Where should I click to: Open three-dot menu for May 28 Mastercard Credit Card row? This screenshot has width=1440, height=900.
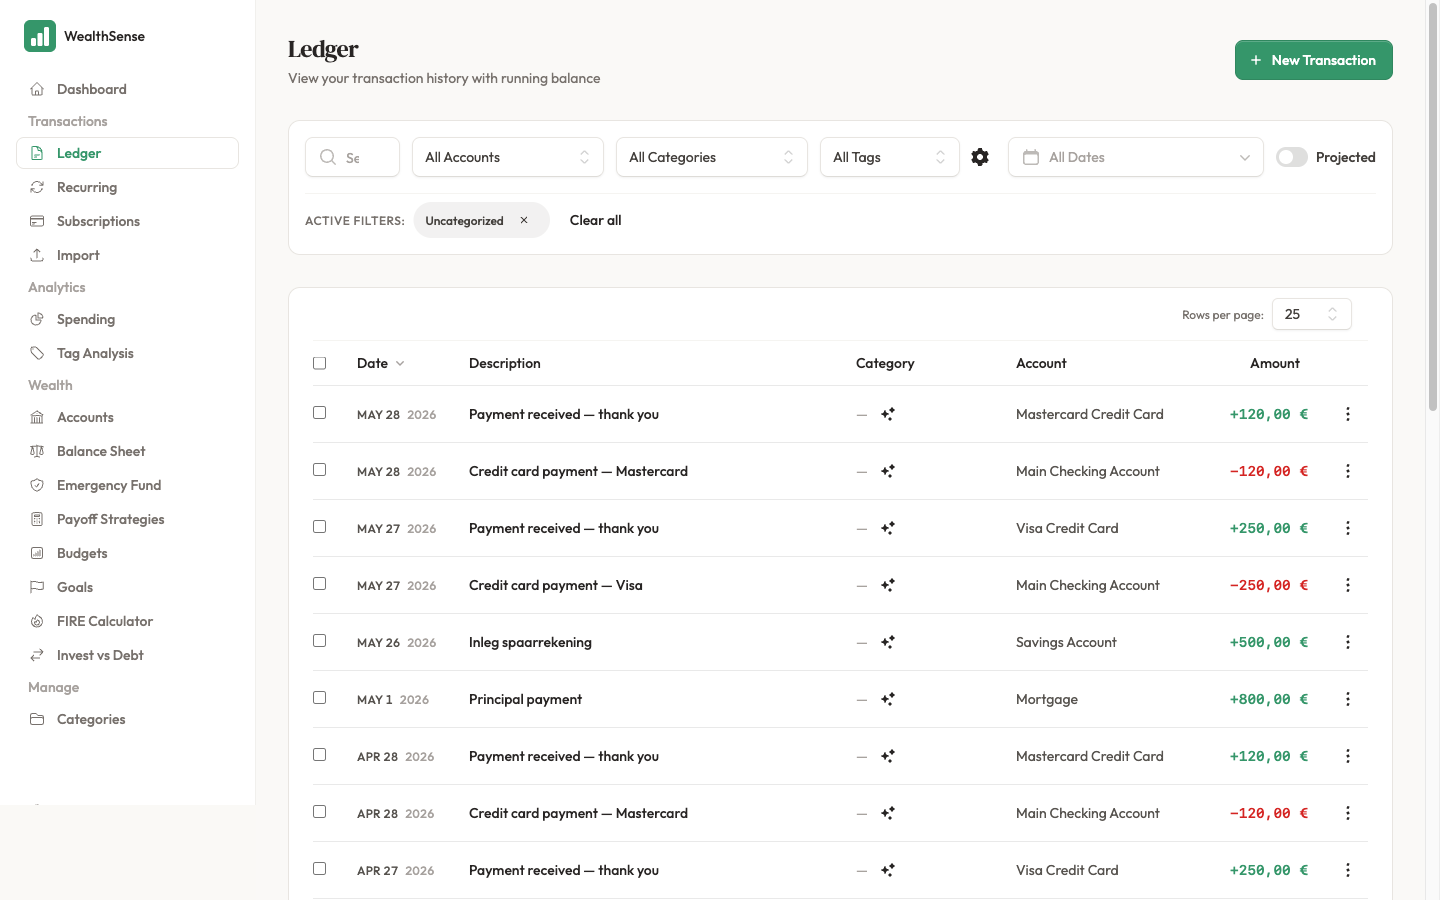(x=1348, y=414)
